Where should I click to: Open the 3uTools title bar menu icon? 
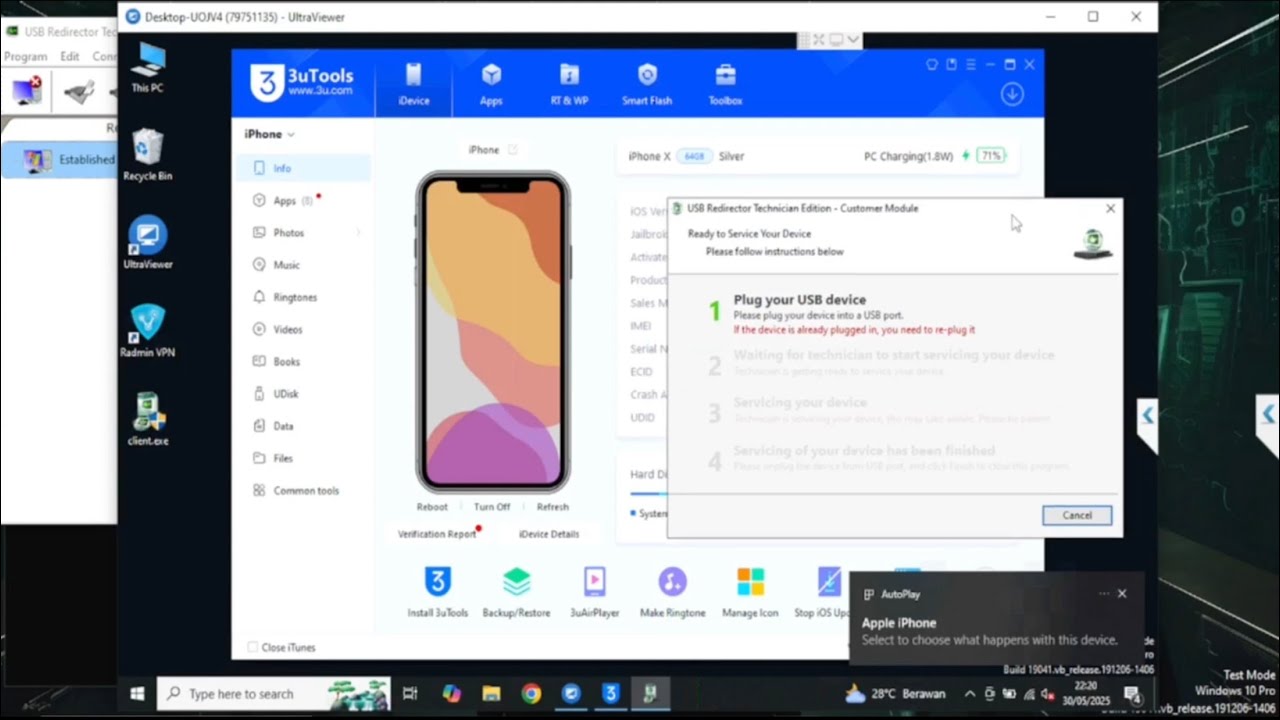click(x=970, y=64)
